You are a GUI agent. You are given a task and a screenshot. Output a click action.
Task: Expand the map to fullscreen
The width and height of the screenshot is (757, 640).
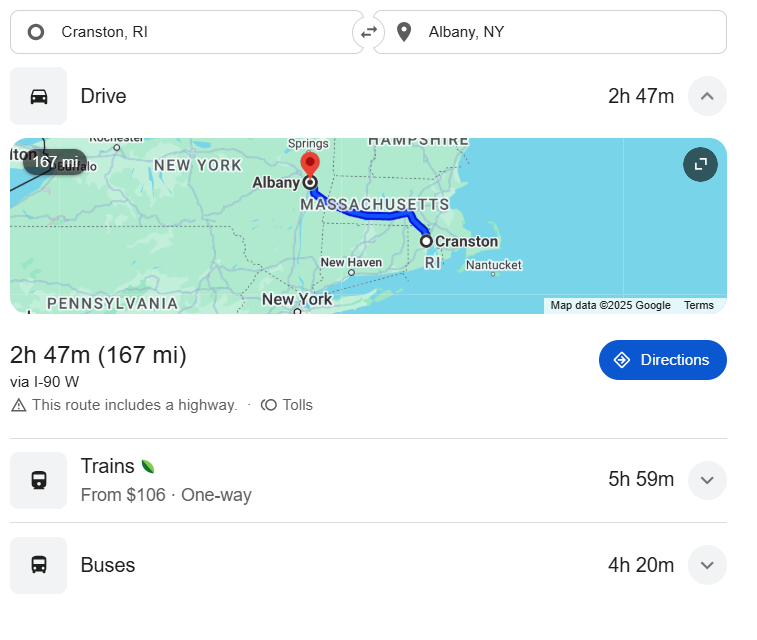[700, 164]
